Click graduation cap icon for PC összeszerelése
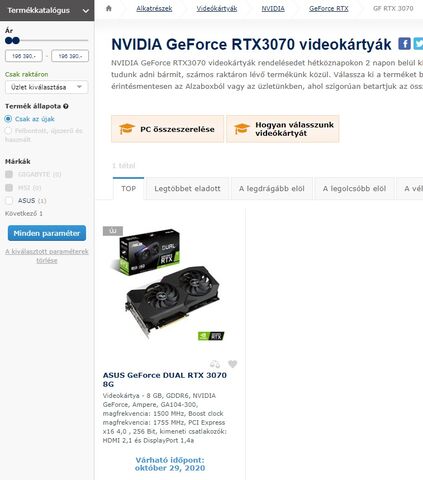 tap(127, 129)
